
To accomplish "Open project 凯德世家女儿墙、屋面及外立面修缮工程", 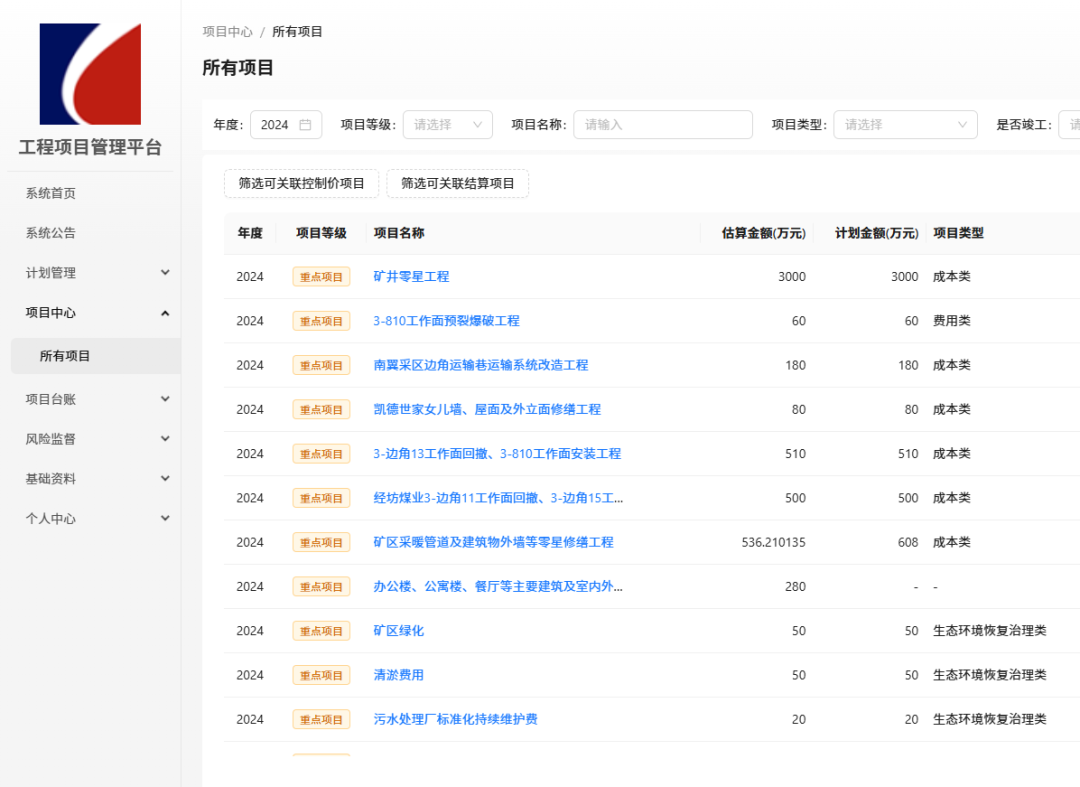I will tap(487, 410).
